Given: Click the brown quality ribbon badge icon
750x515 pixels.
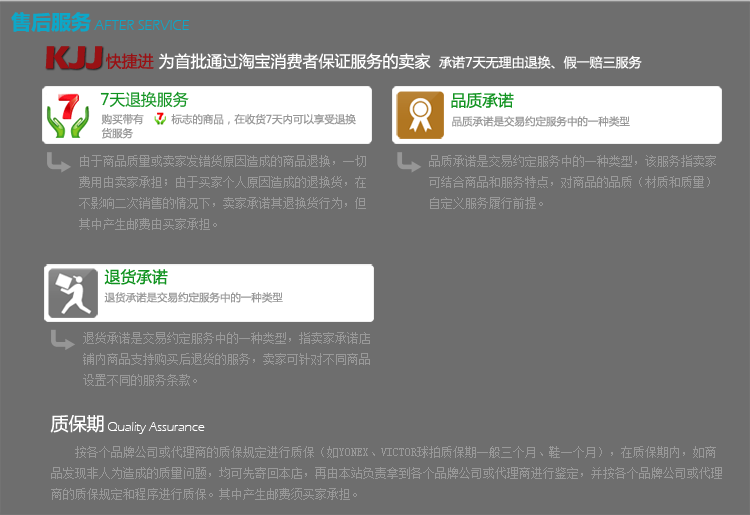Looking at the screenshot, I should click(420, 114).
